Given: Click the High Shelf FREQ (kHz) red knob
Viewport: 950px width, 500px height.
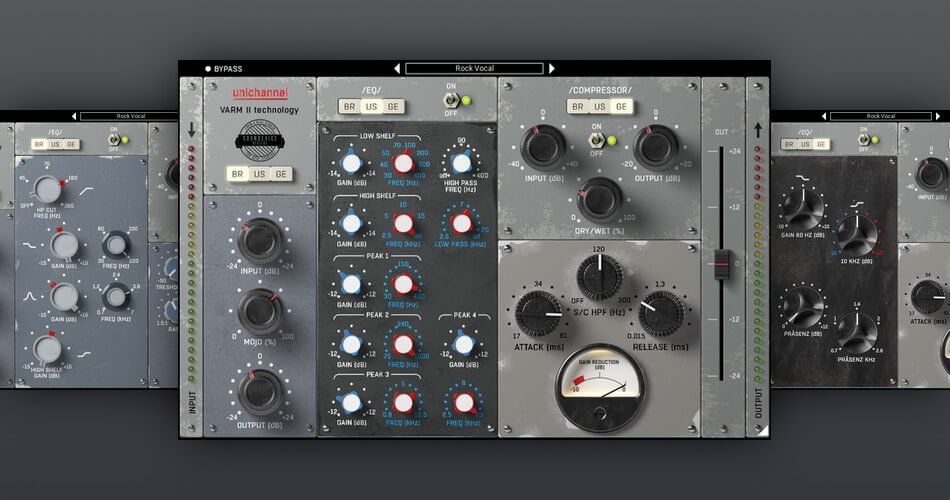Looking at the screenshot, I should tap(403, 224).
